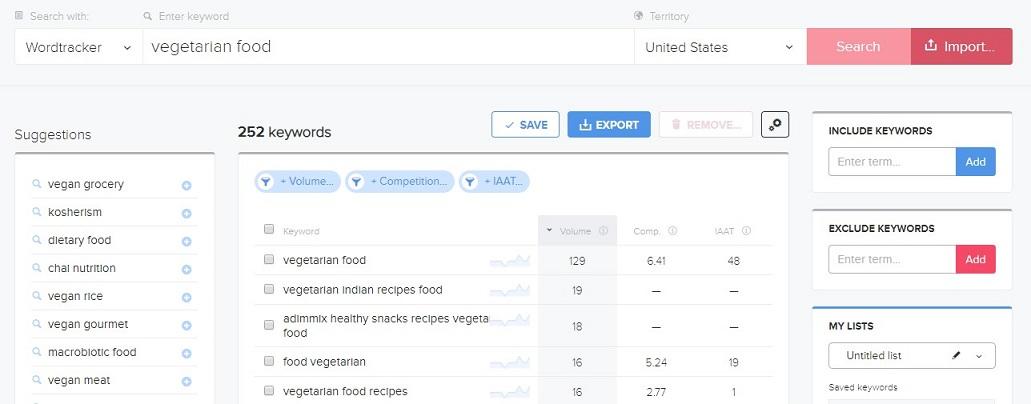Click the Comp. column info icon
Viewport: 1031px width, 404px height.
[x=673, y=231]
